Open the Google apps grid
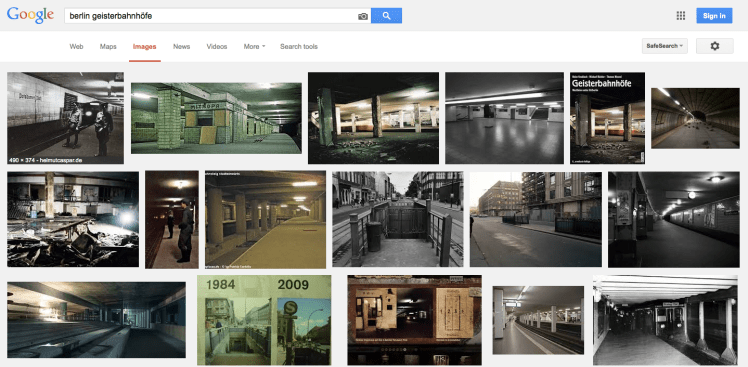The height and width of the screenshot is (367, 748). [x=681, y=16]
